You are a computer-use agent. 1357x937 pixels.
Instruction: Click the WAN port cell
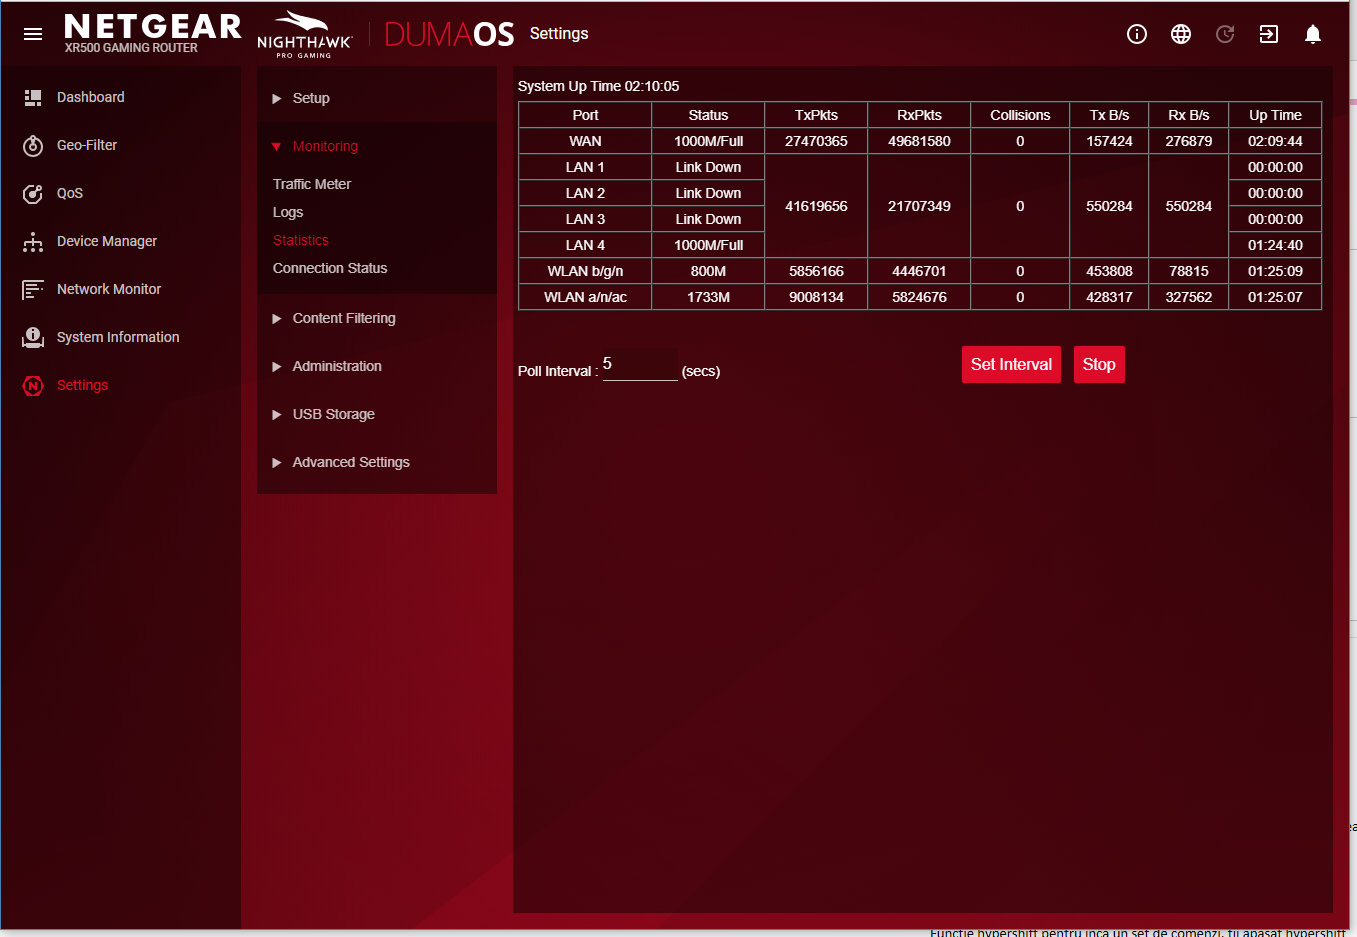pyautogui.click(x=585, y=141)
